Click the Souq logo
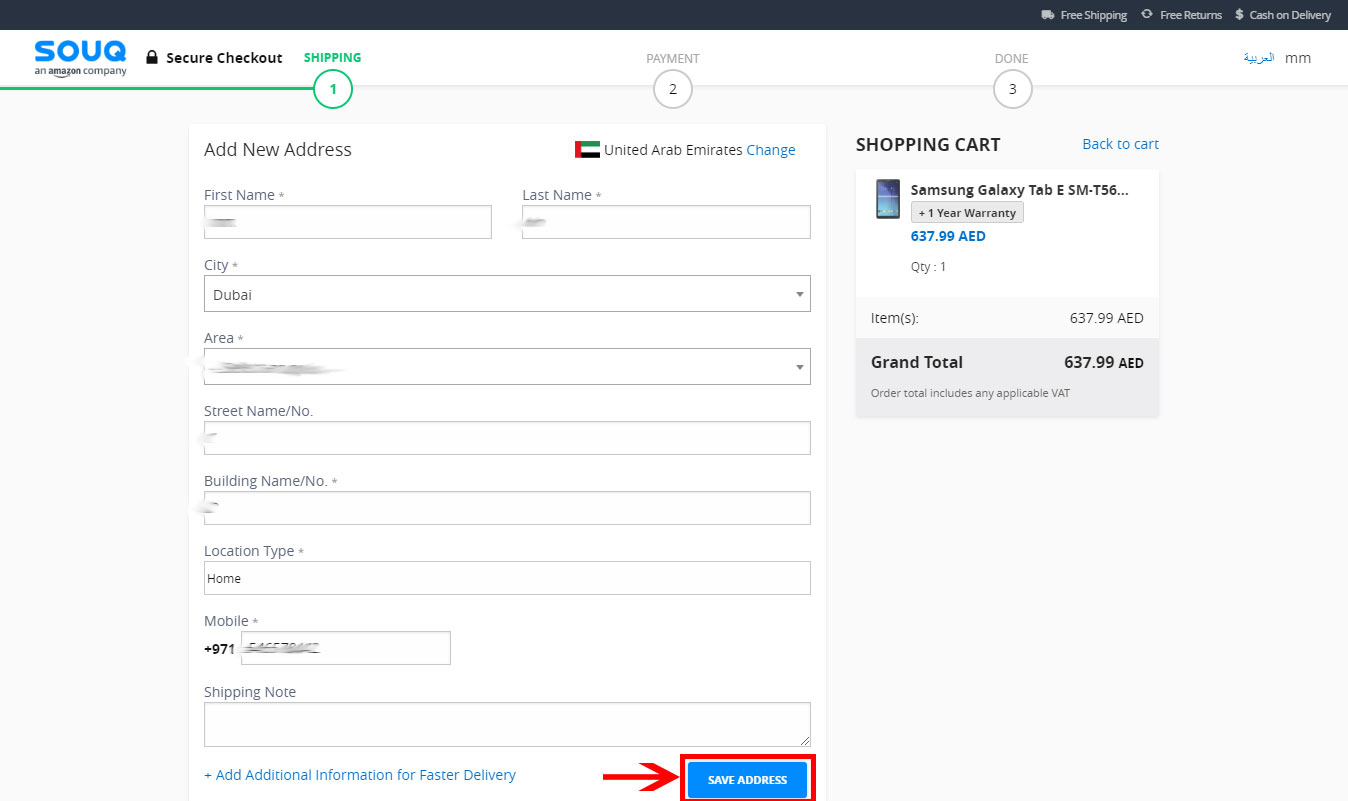The height and width of the screenshot is (801, 1348). point(80,57)
